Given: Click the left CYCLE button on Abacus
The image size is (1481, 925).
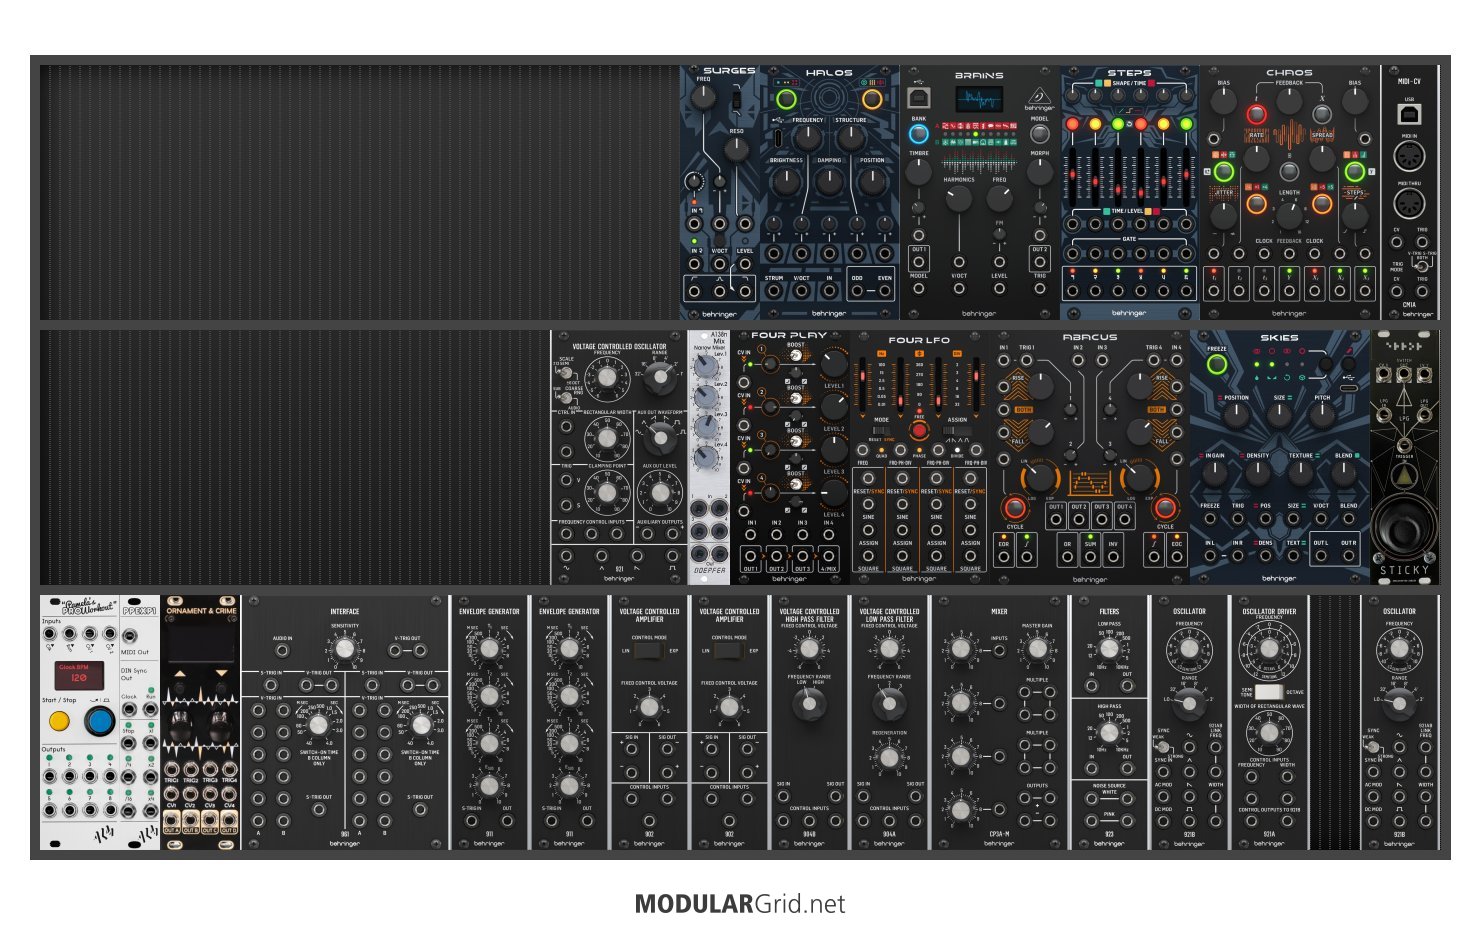Looking at the screenshot, I should [1015, 507].
